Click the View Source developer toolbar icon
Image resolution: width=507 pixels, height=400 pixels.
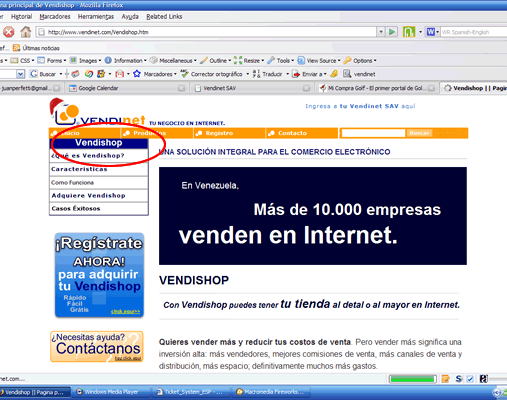click(301, 60)
